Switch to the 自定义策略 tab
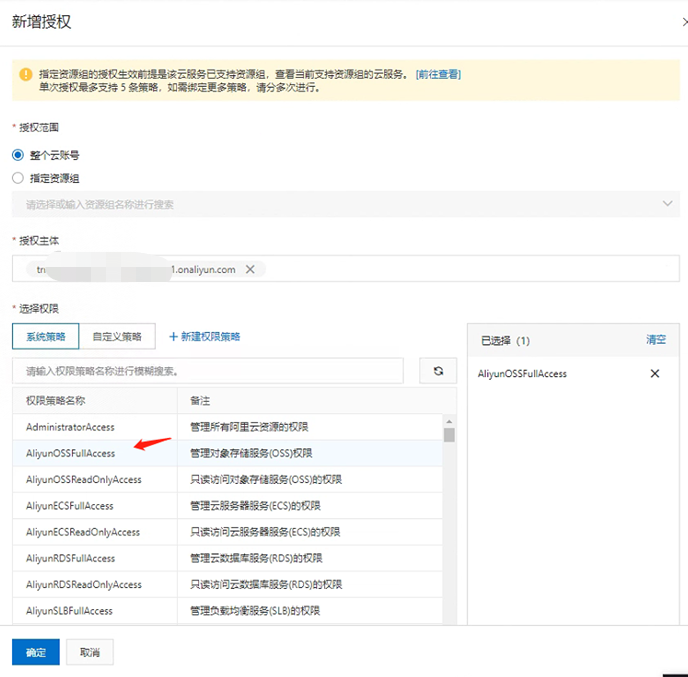The image size is (688, 677). pos(117,337)
